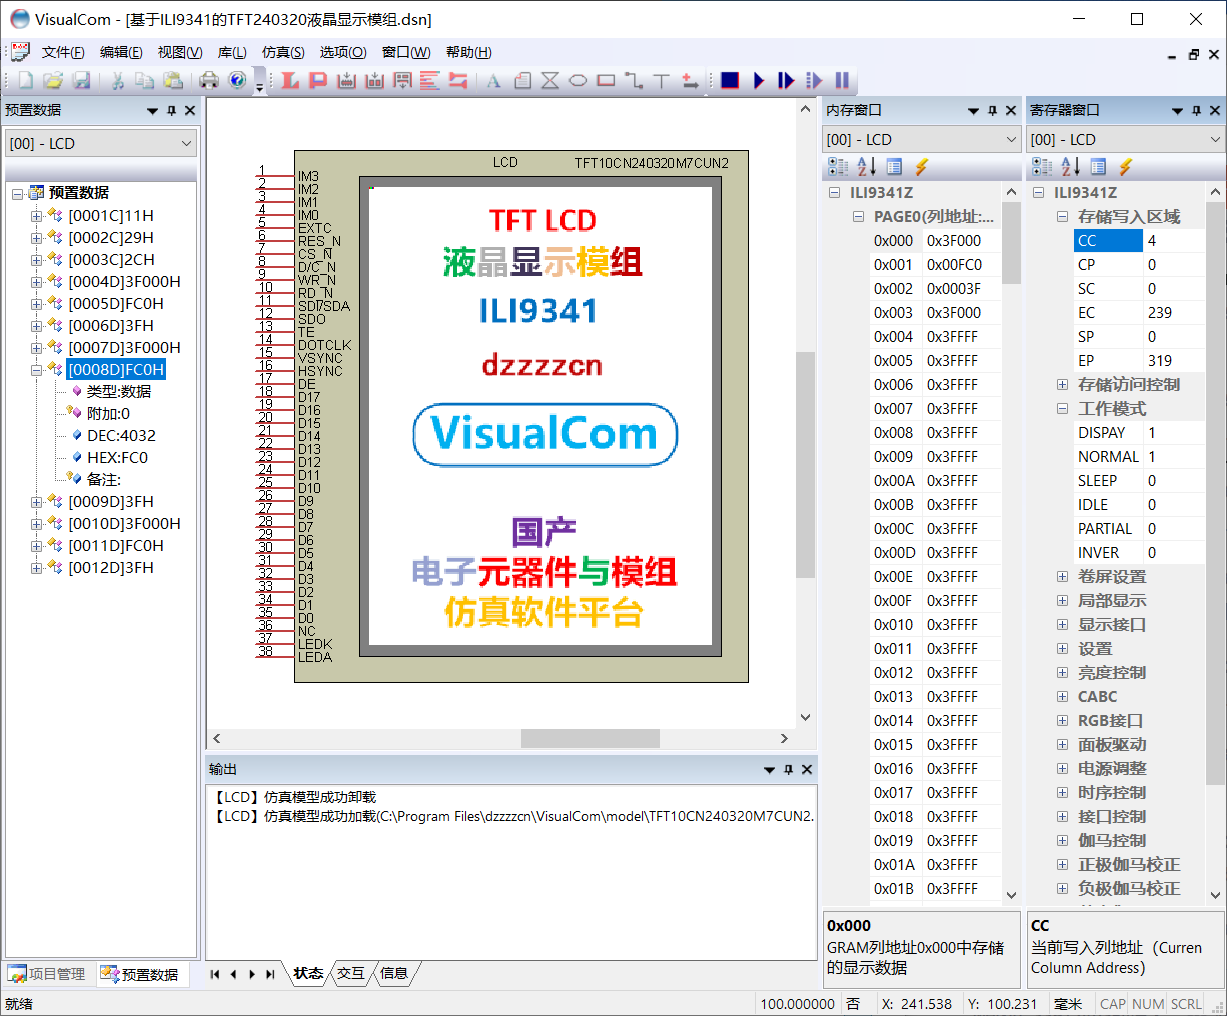This screenshot has width=1227, height=1016.
Task: Click the Help question mark icon
Action: (x=237, y=80)
